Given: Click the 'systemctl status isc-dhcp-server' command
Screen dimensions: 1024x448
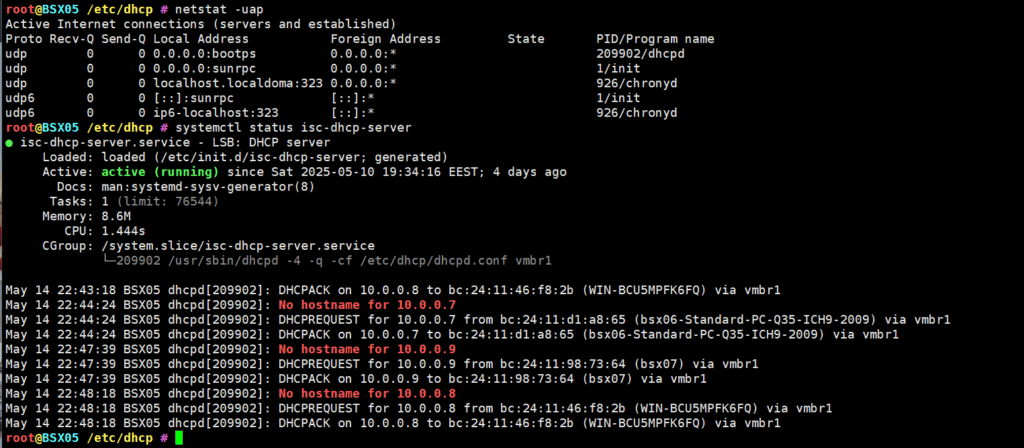Looking at the screenshot, I should click(294, 128).
